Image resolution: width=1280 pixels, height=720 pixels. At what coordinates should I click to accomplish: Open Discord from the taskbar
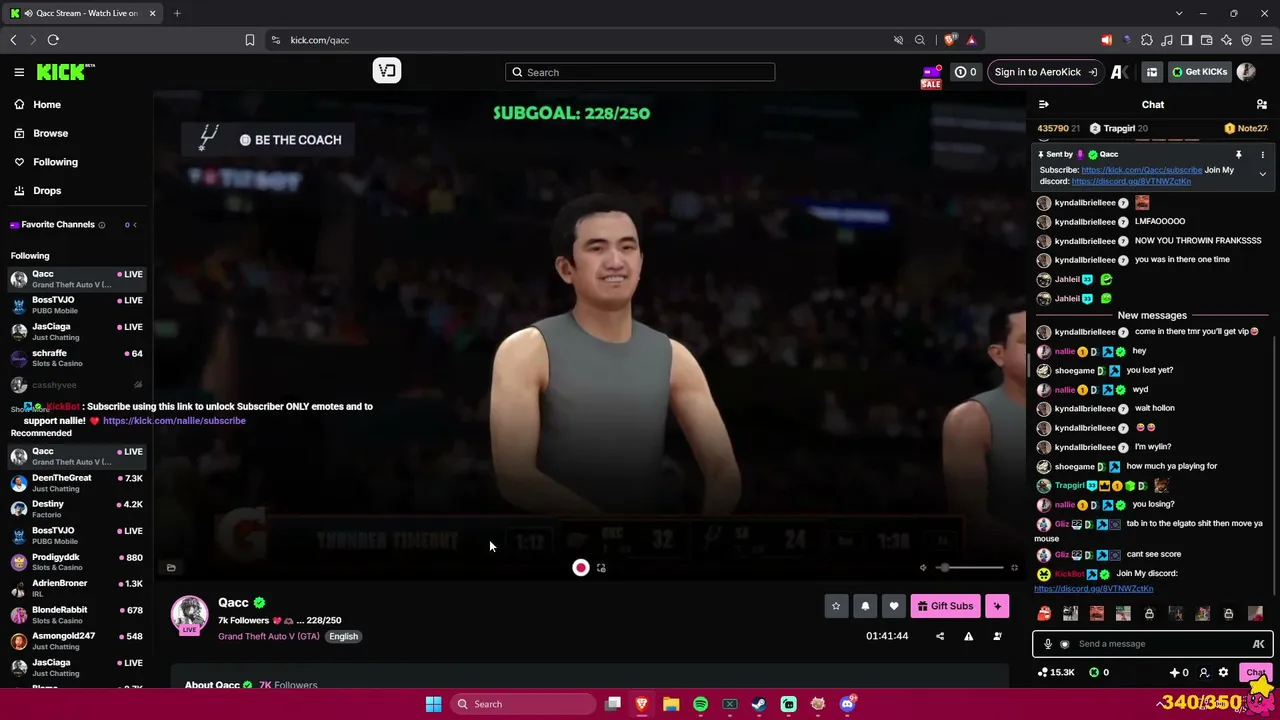847,704
